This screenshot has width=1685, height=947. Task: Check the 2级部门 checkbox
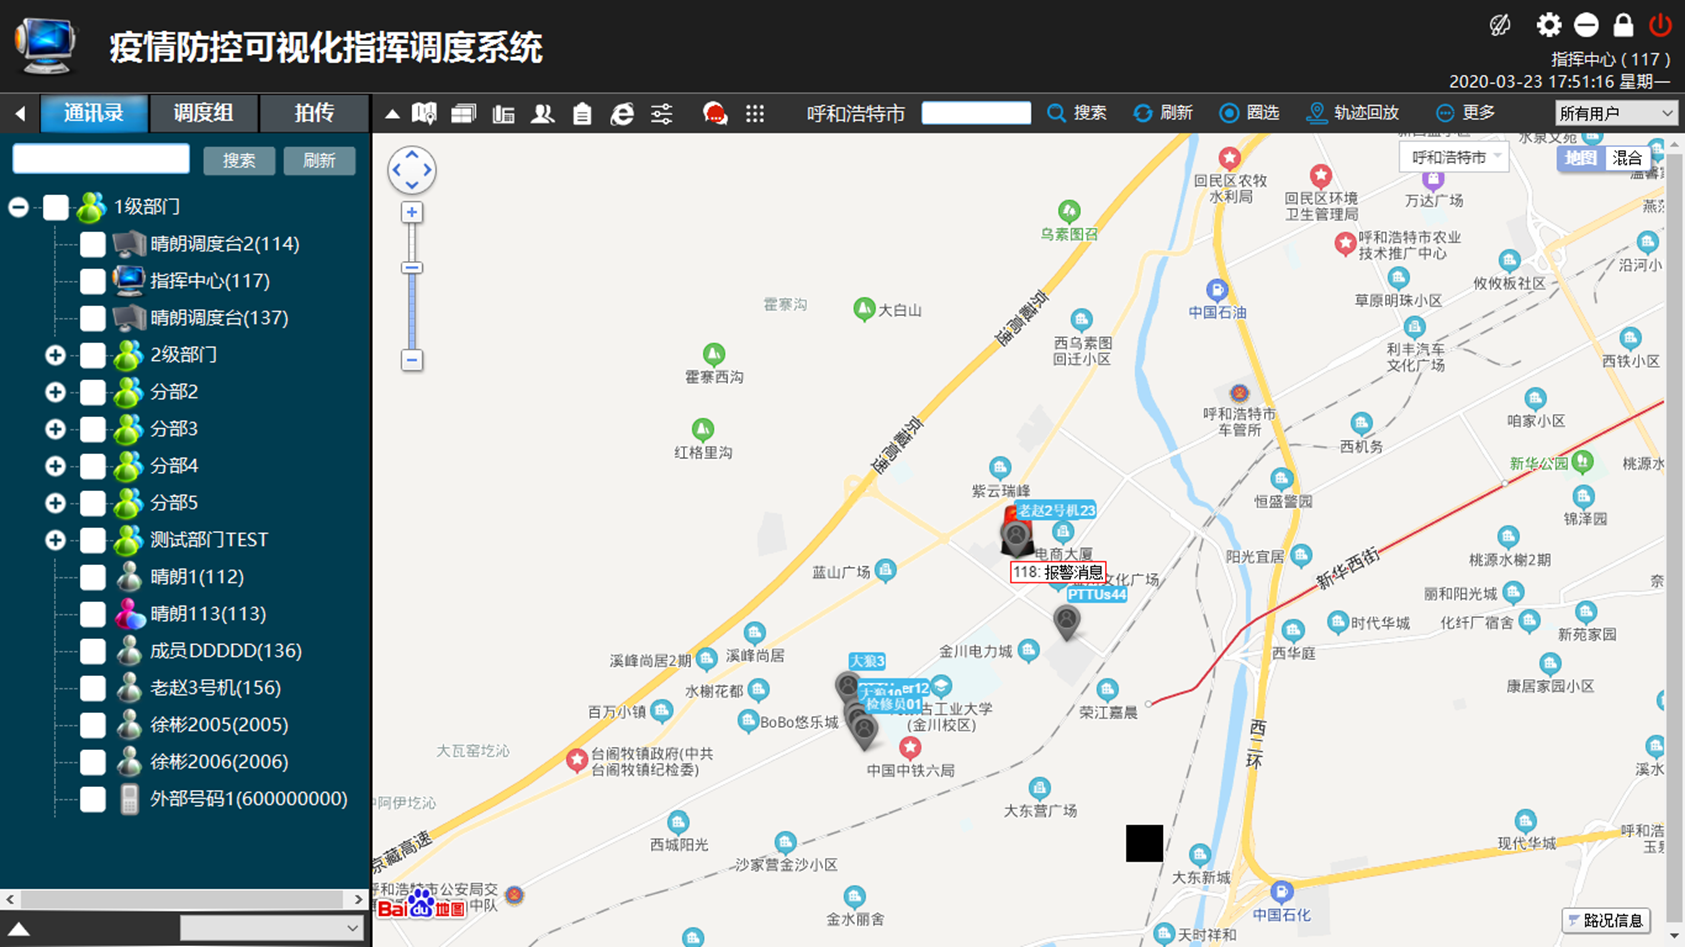93,355
